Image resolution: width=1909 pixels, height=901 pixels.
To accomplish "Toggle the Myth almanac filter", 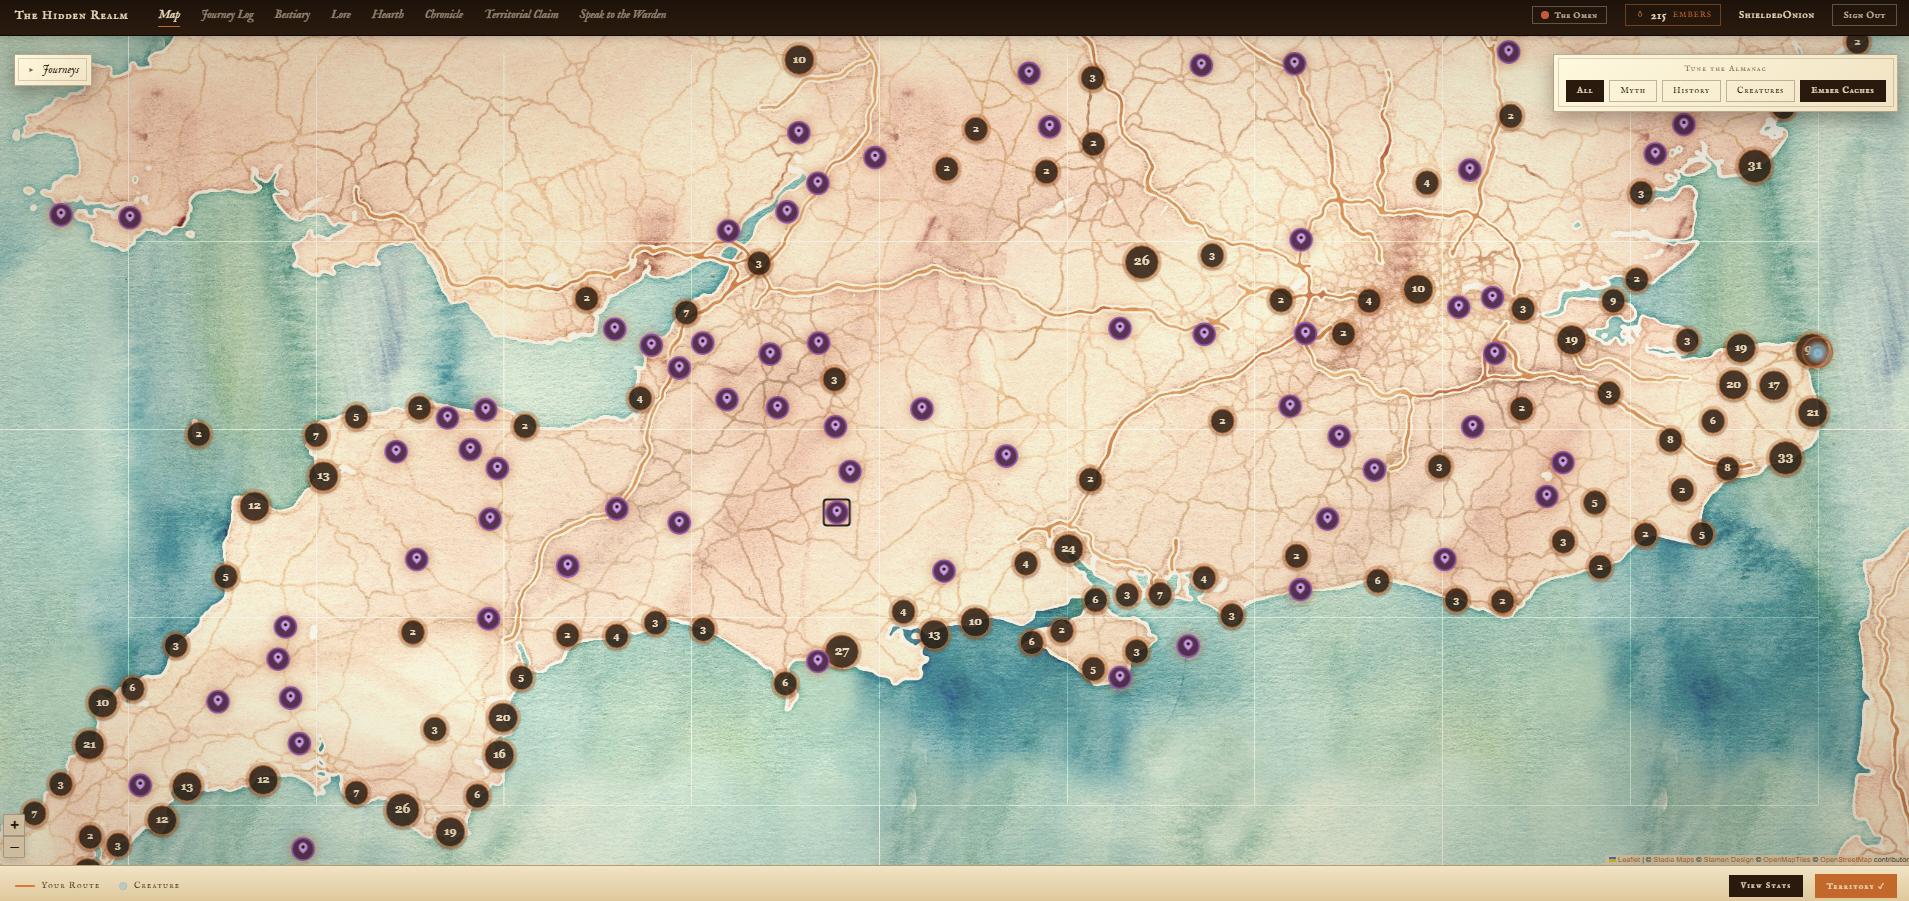I will (1633, 90).
